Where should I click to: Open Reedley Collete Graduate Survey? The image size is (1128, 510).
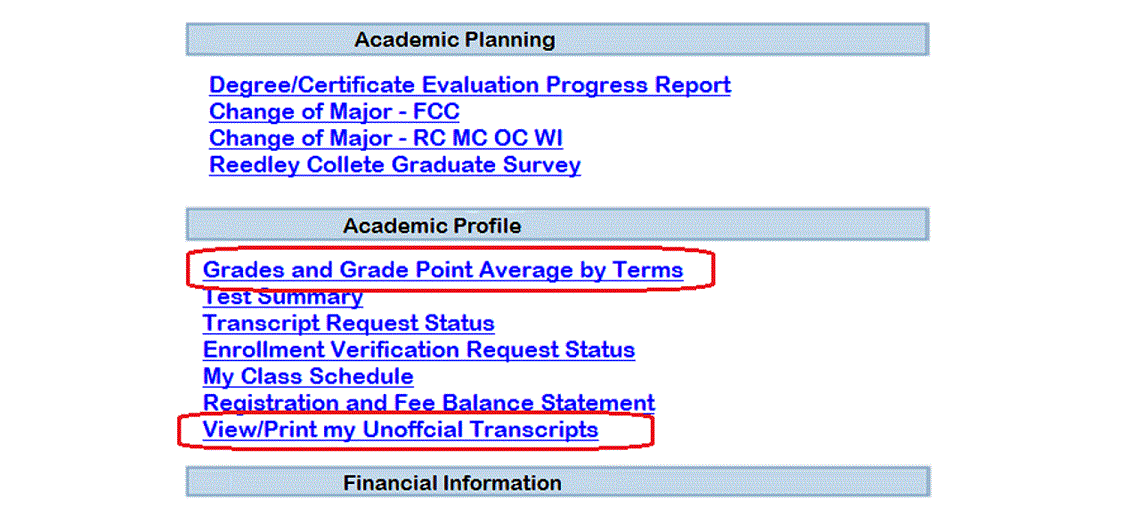394,165
